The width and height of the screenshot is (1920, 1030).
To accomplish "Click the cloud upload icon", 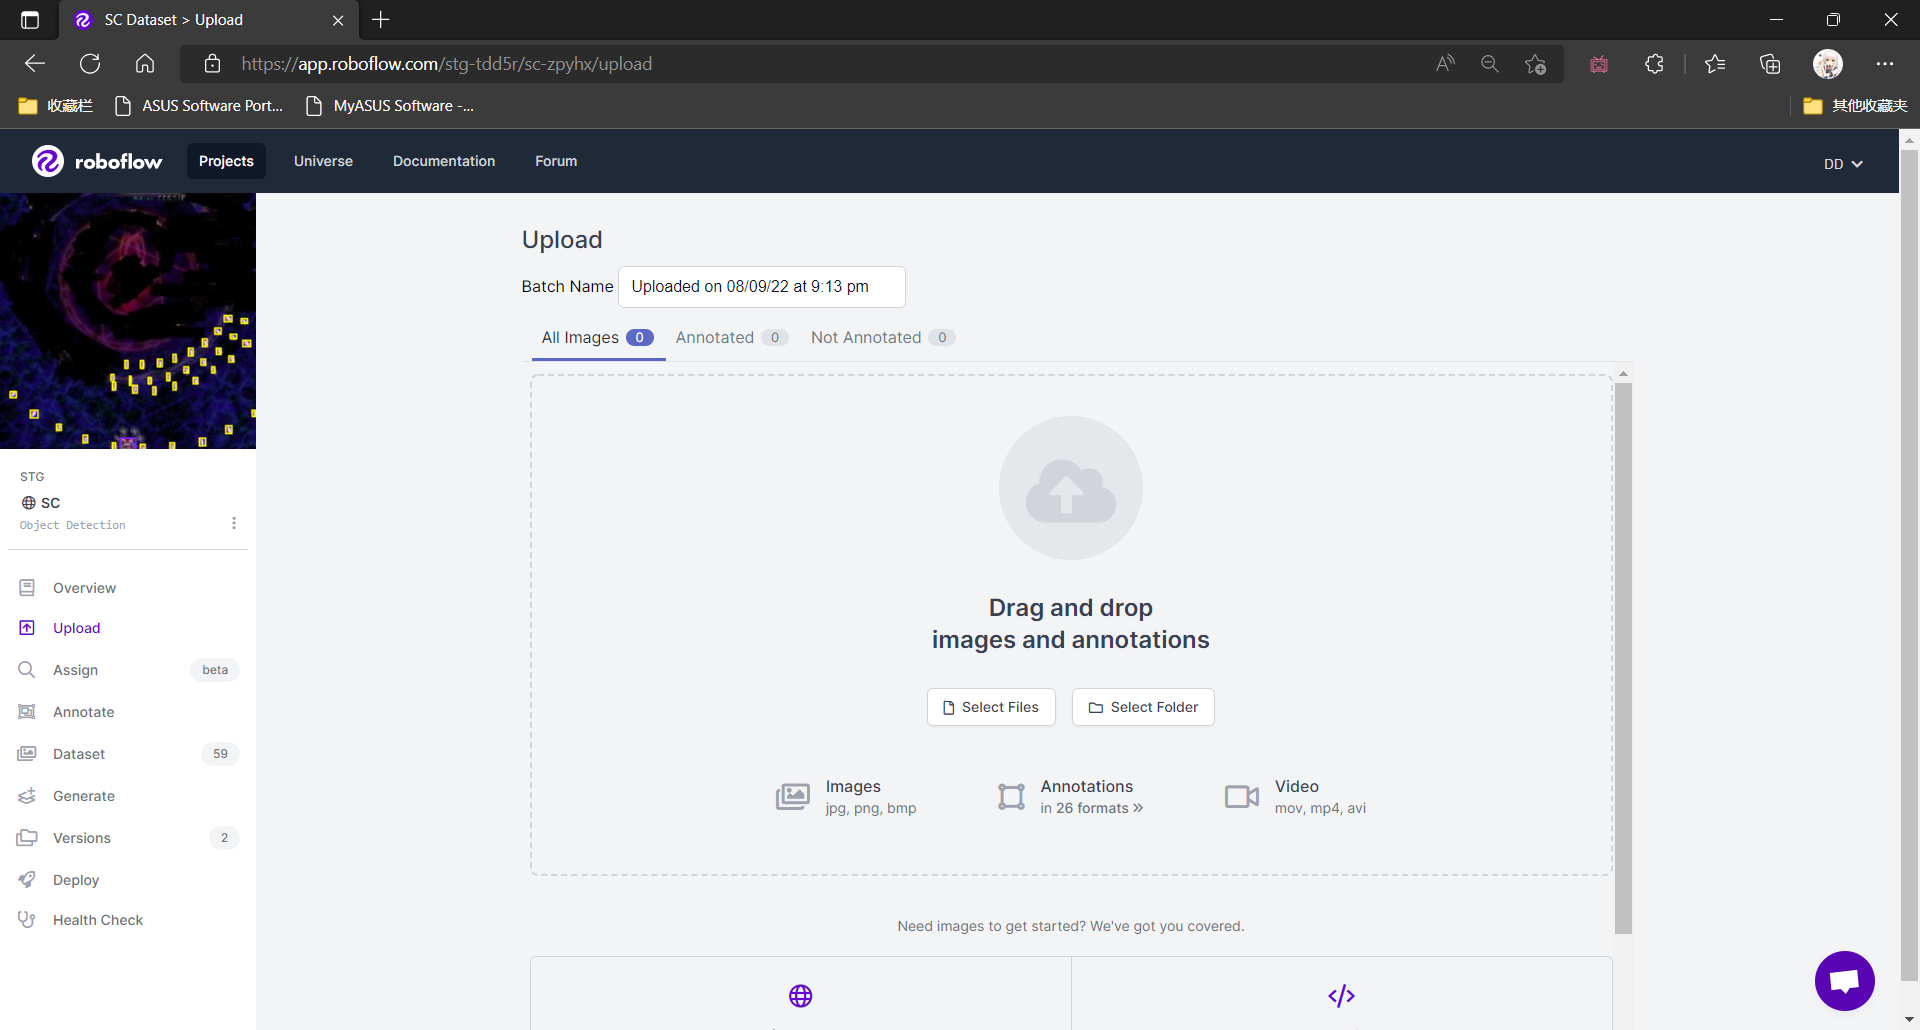I will point(1070,488).
